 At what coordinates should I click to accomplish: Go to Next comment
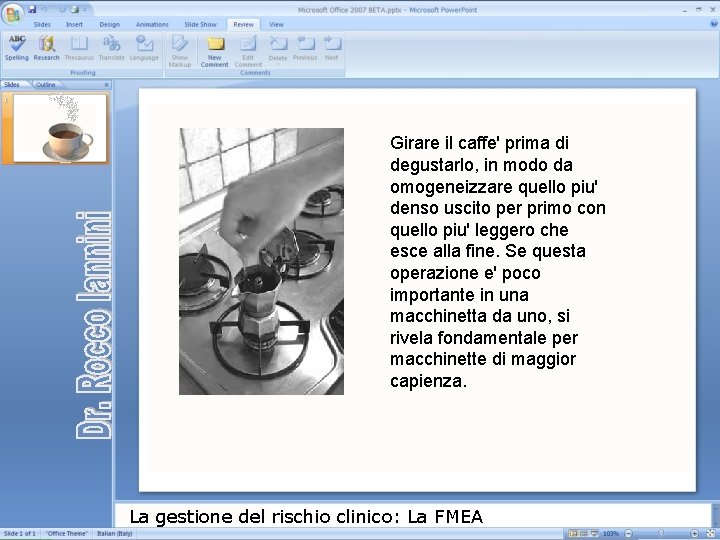coord(332,48)
